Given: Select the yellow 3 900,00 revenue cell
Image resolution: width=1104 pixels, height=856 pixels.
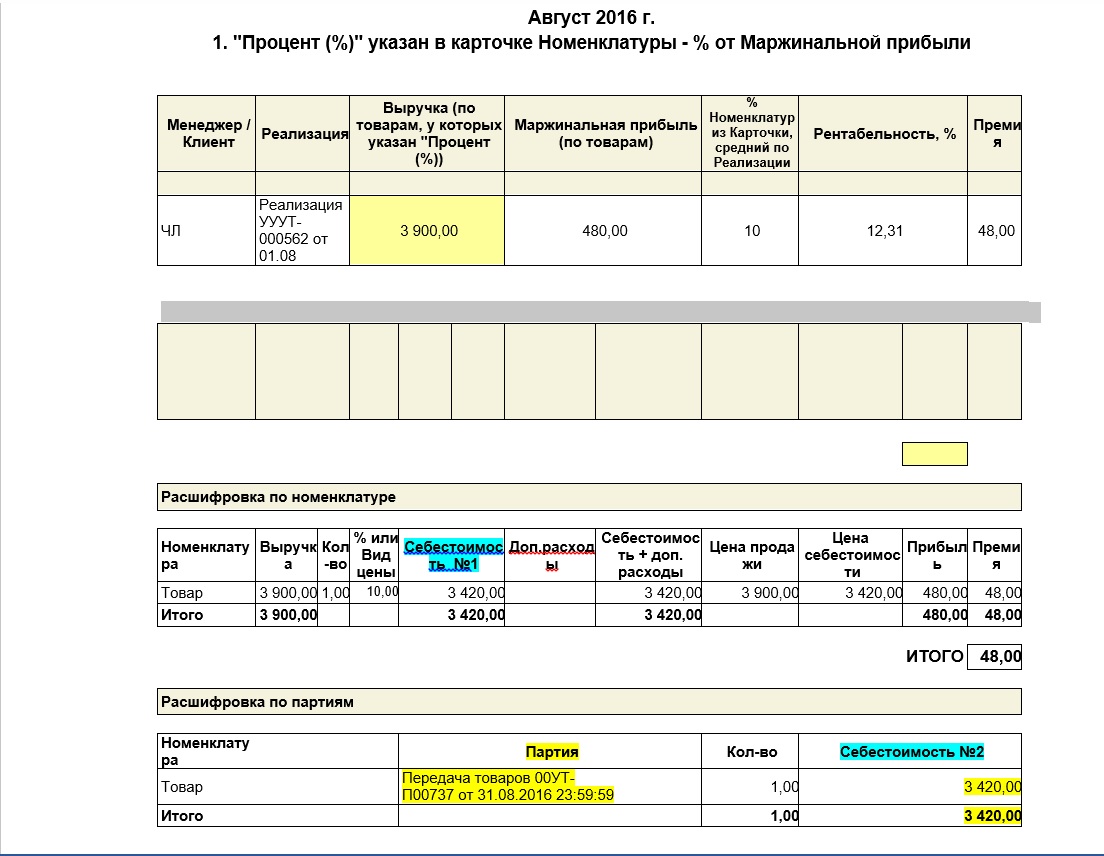Looking at the screenshot, I should click(428, 231).
